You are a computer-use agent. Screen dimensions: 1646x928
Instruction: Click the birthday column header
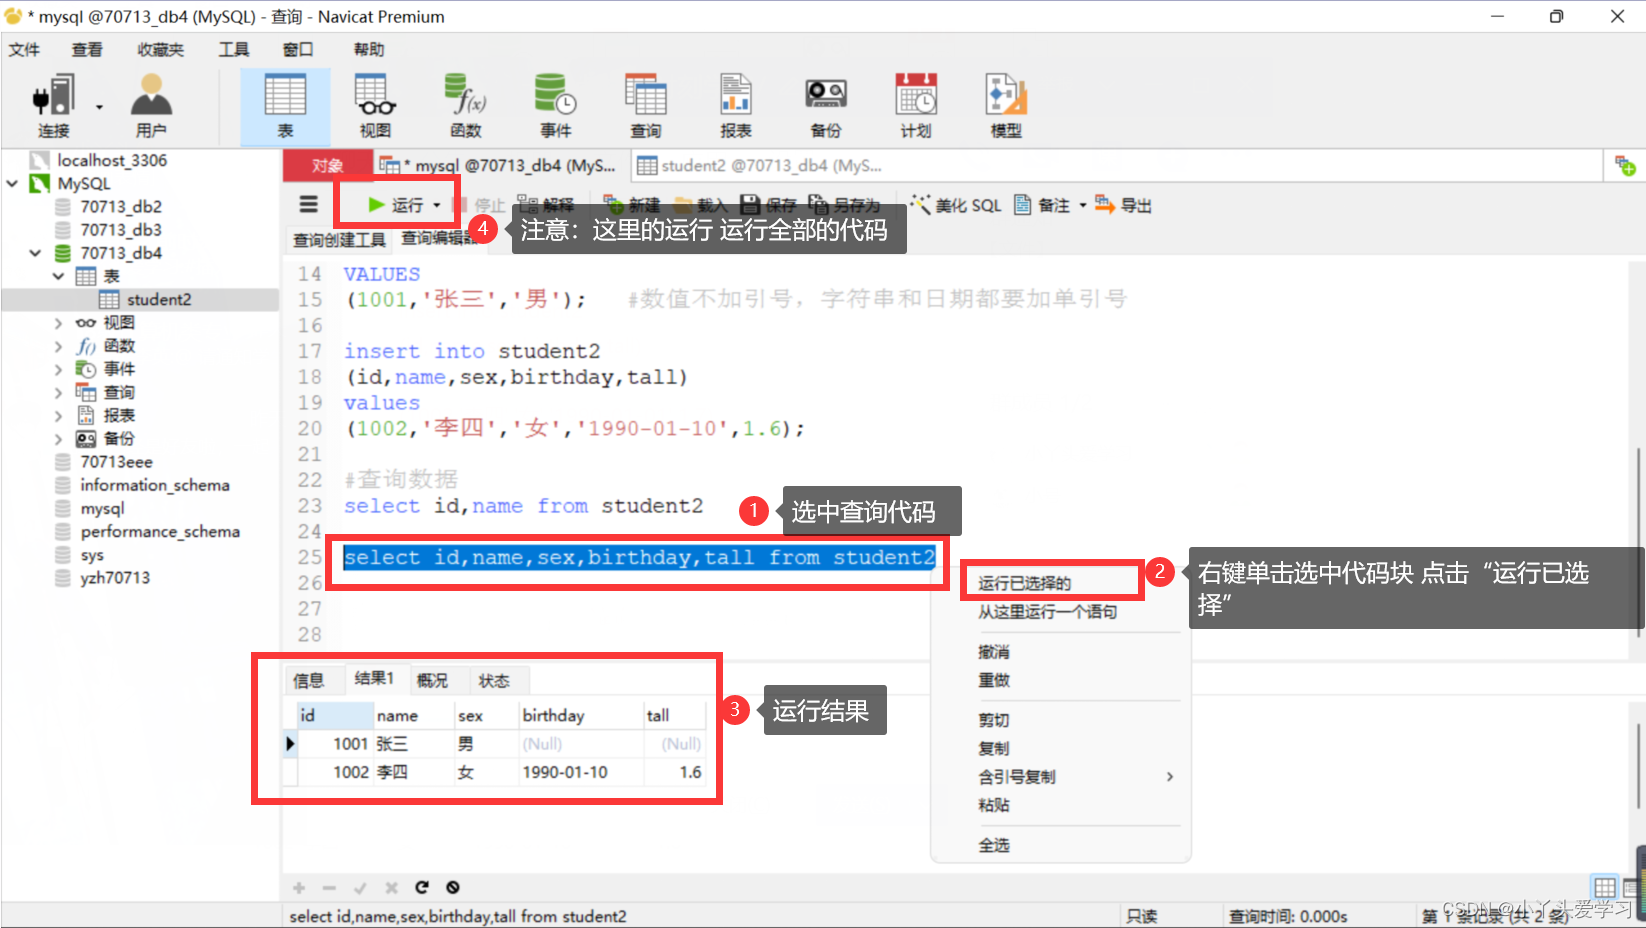(x=581, y=715)
